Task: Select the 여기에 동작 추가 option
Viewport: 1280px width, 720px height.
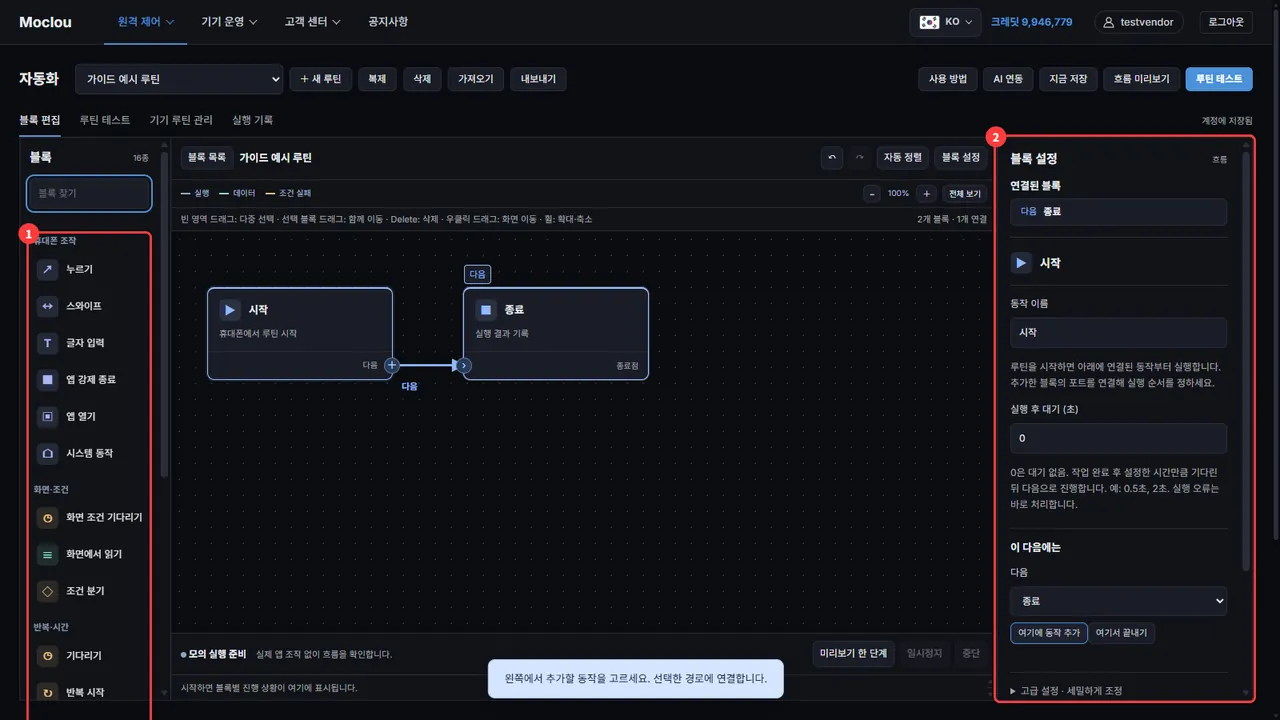Action: [1049, 633]
